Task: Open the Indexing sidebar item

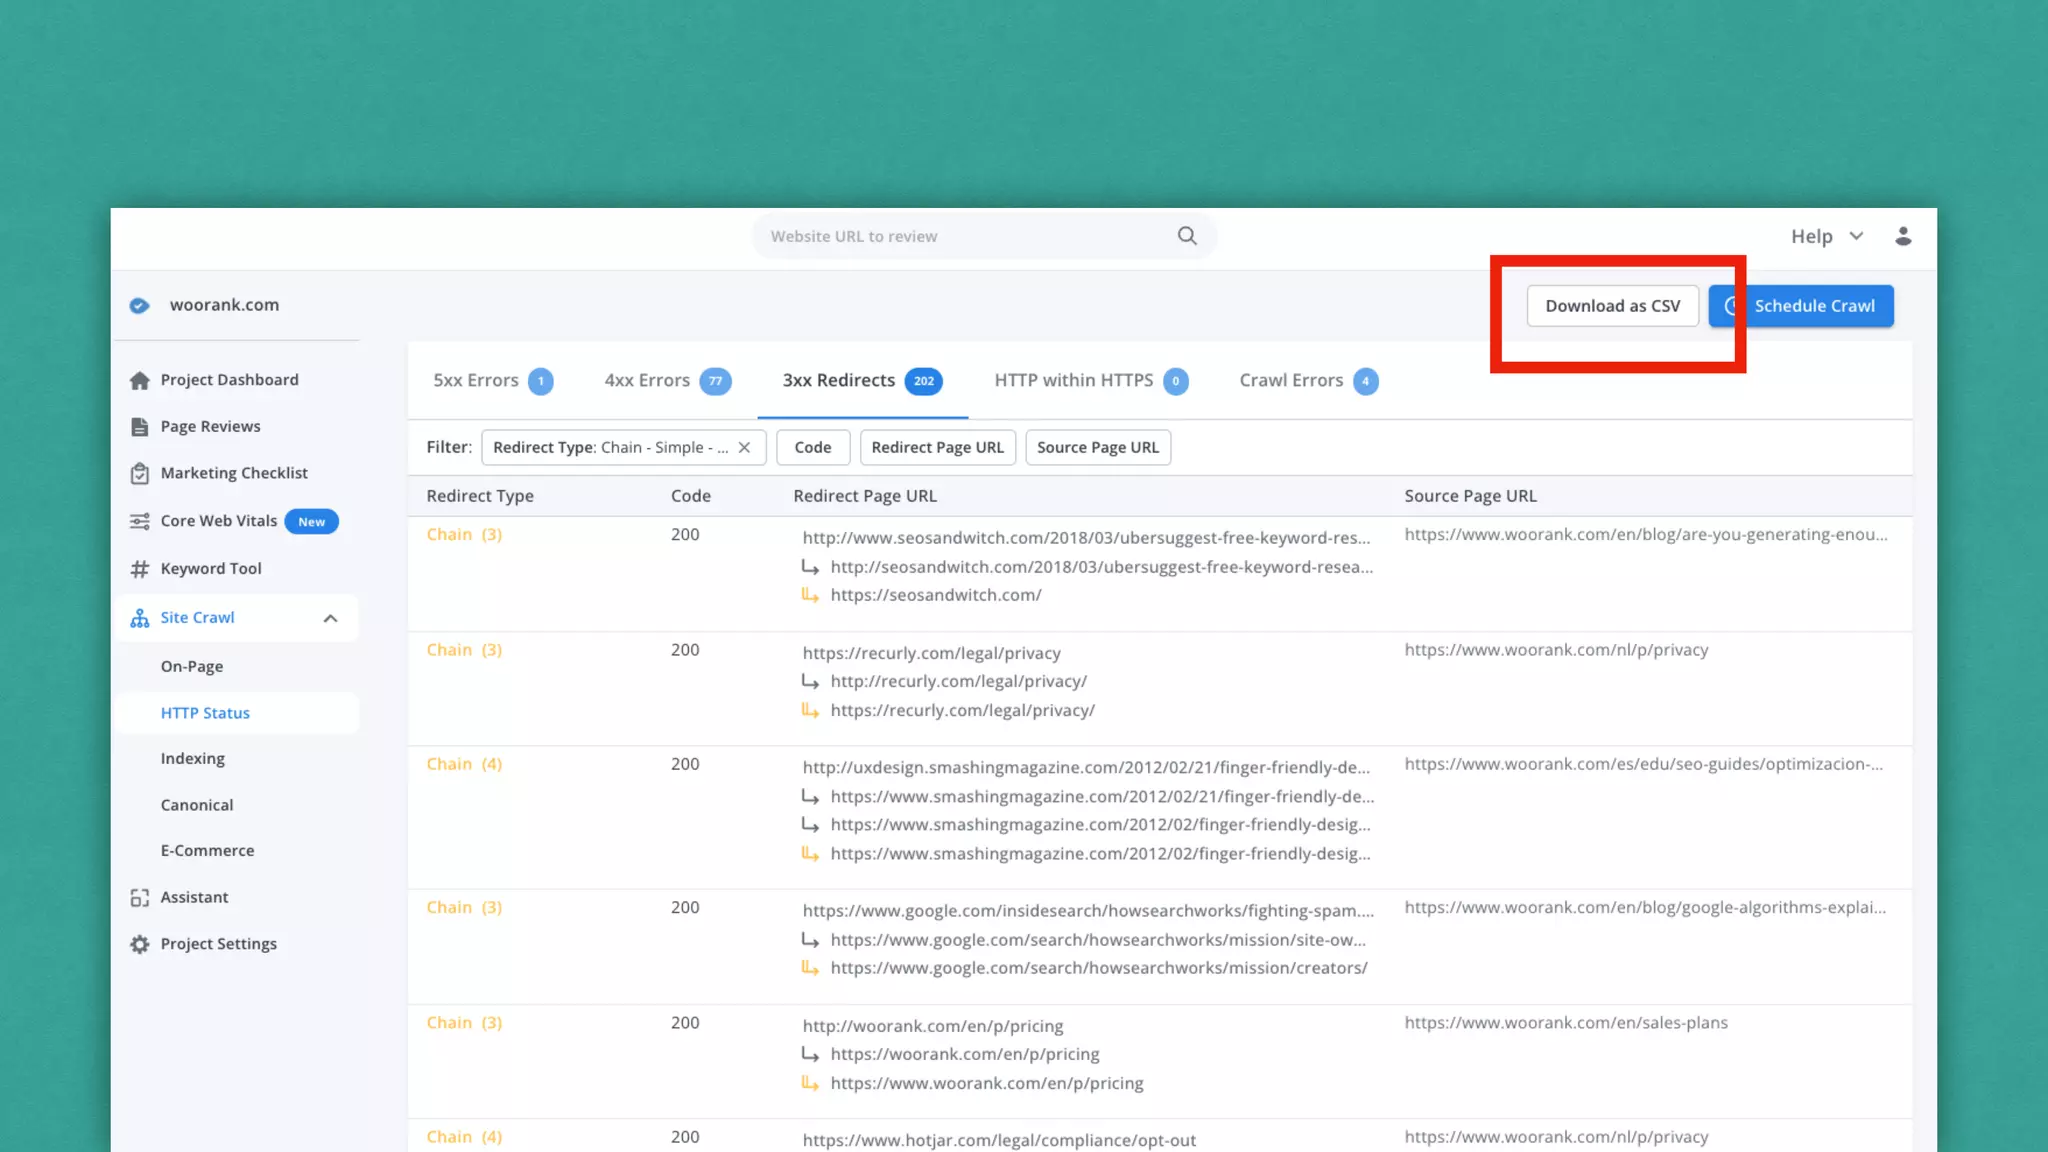Action: click(193, 759)
